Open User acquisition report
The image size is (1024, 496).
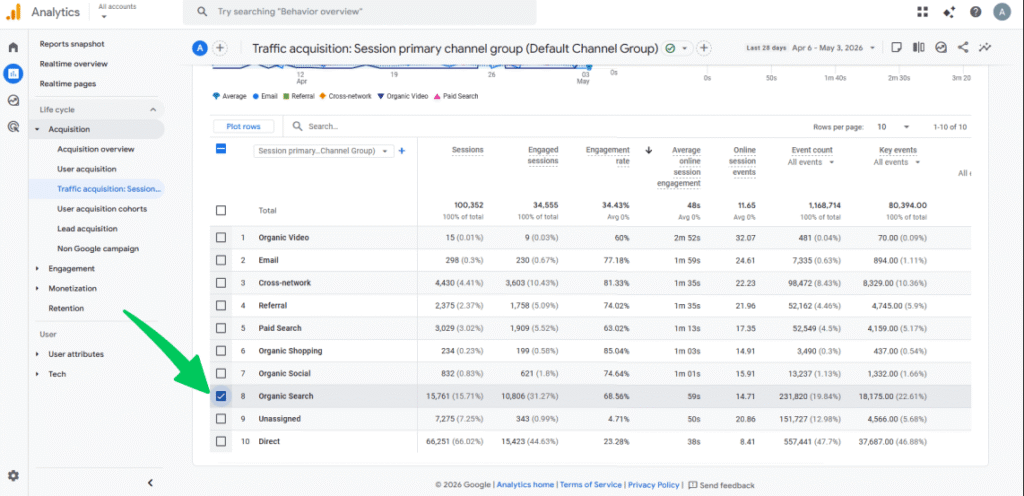coord(87,169)
